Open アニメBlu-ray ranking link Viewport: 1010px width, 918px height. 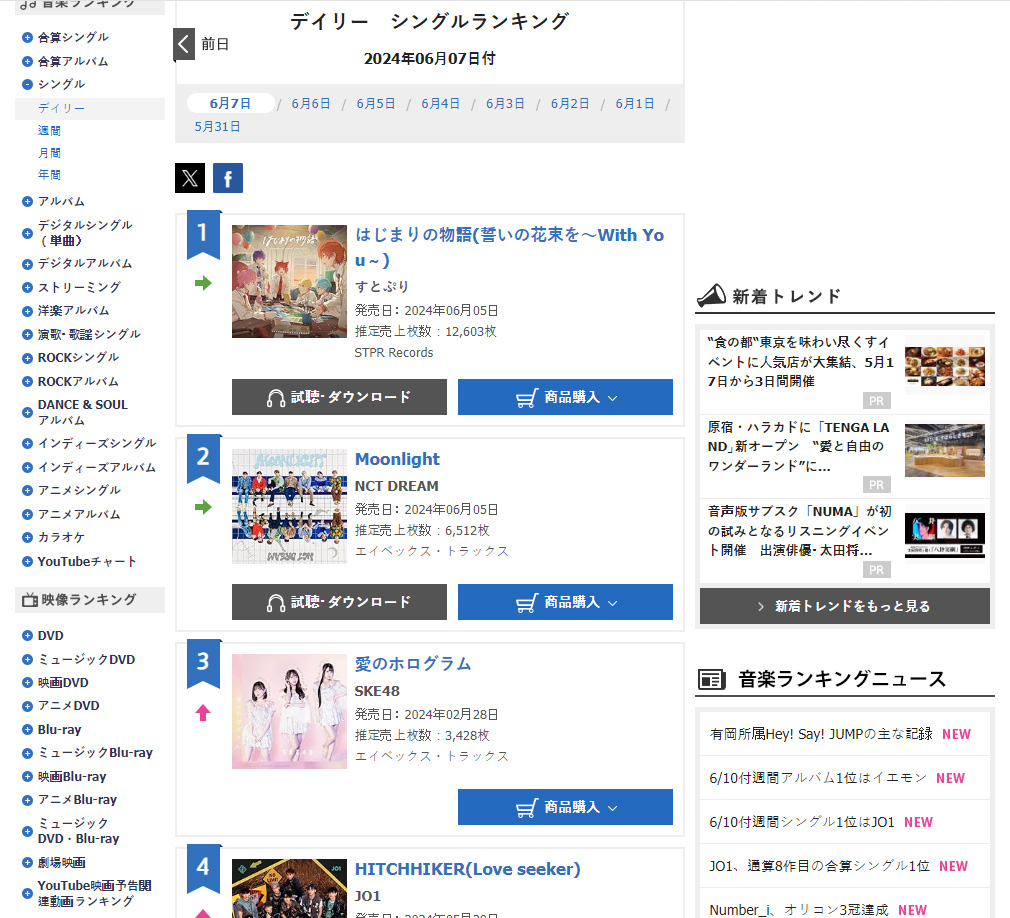coord(77,800)
